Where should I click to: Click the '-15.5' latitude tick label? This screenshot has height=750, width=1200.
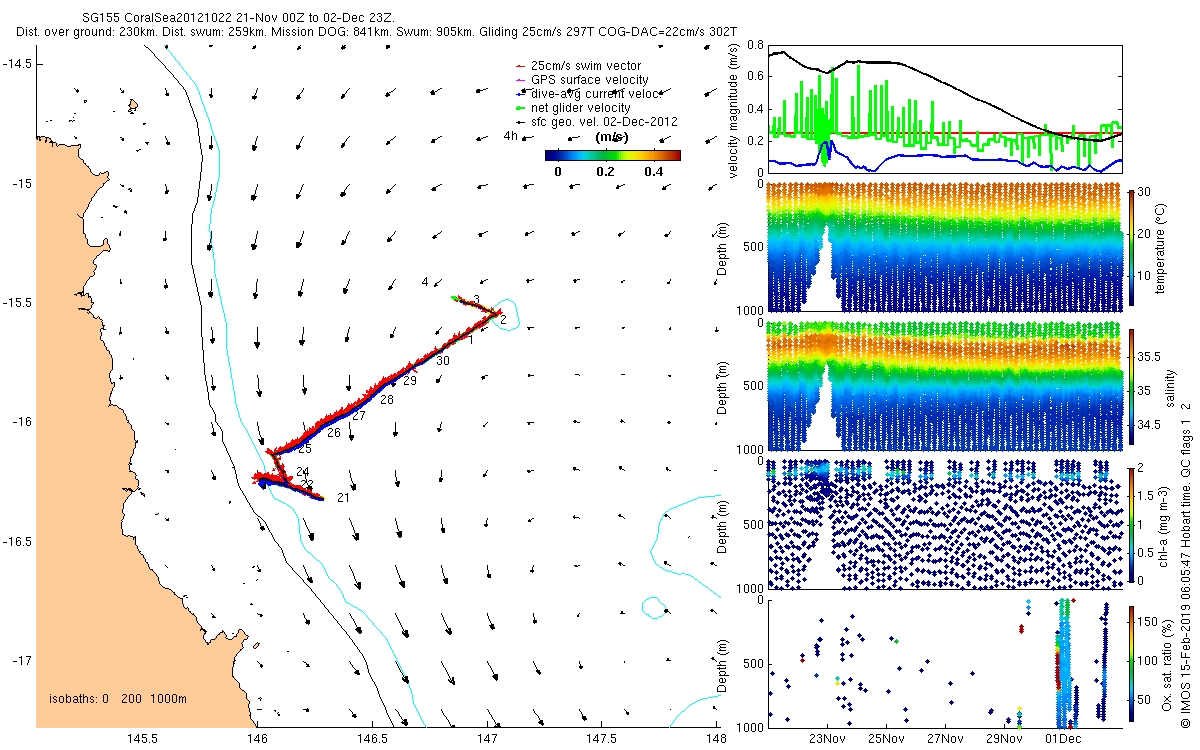17,302
